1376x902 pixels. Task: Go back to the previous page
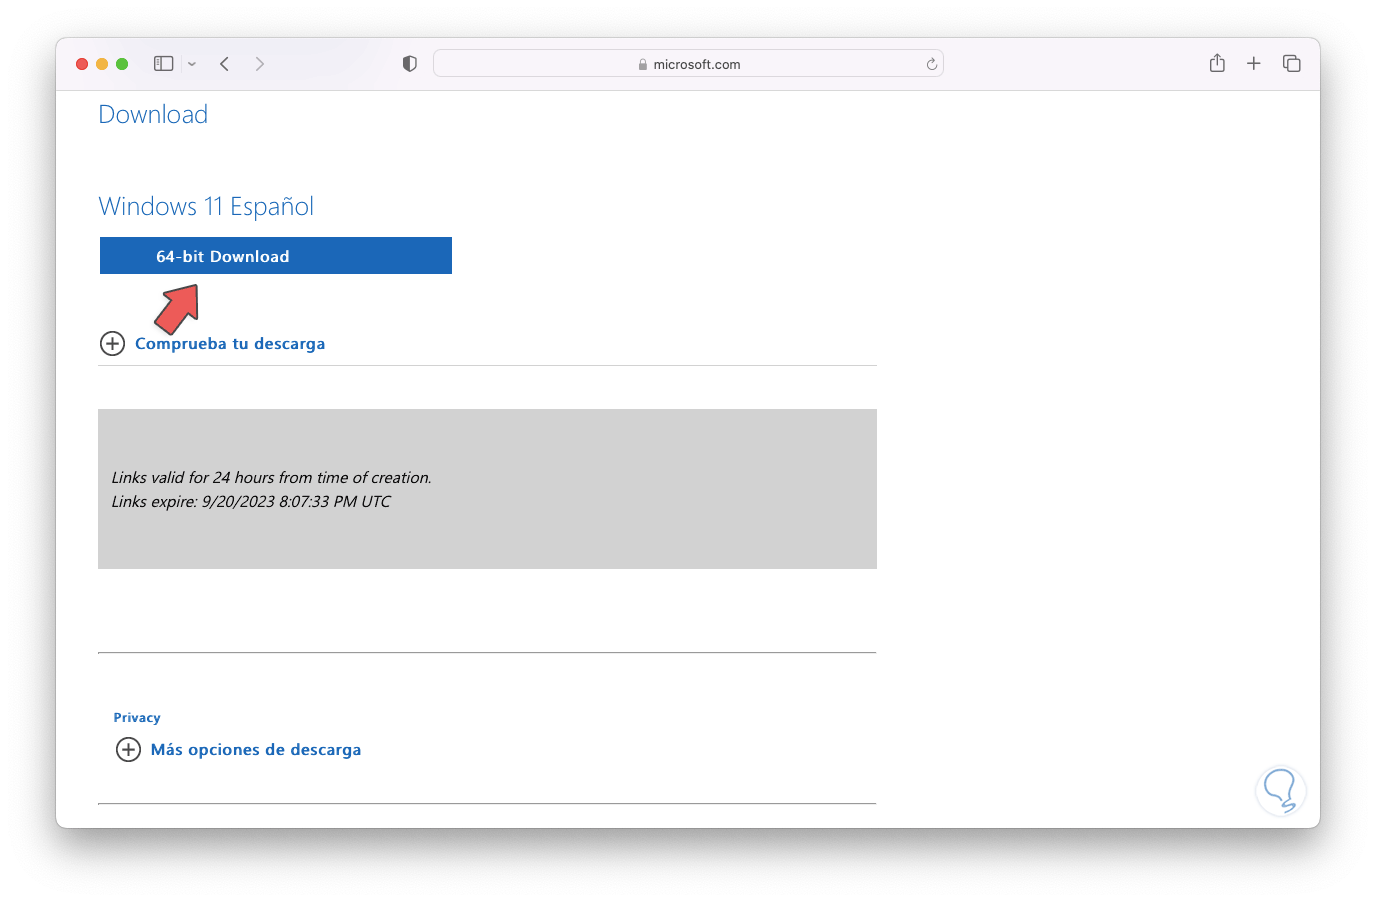pos(225,64)
